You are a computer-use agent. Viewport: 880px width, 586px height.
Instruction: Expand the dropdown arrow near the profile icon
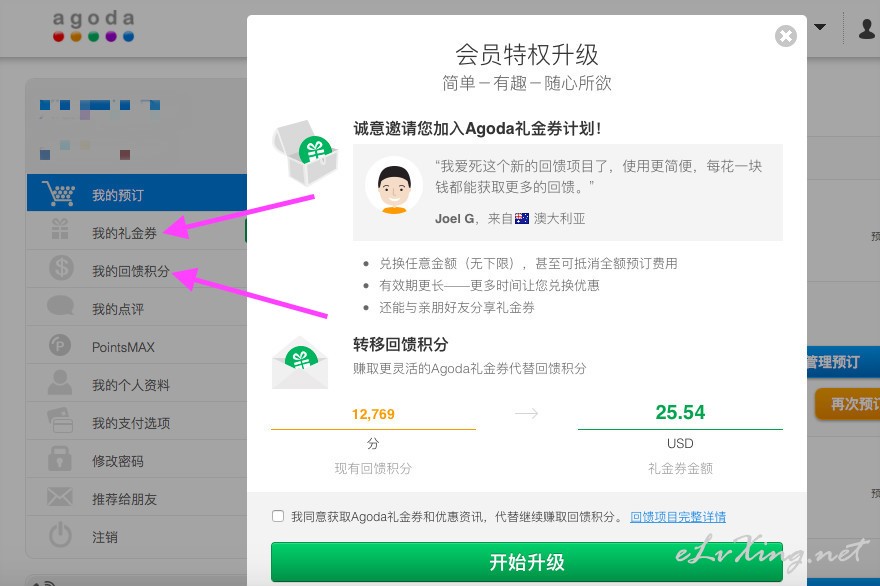point(820,26)
